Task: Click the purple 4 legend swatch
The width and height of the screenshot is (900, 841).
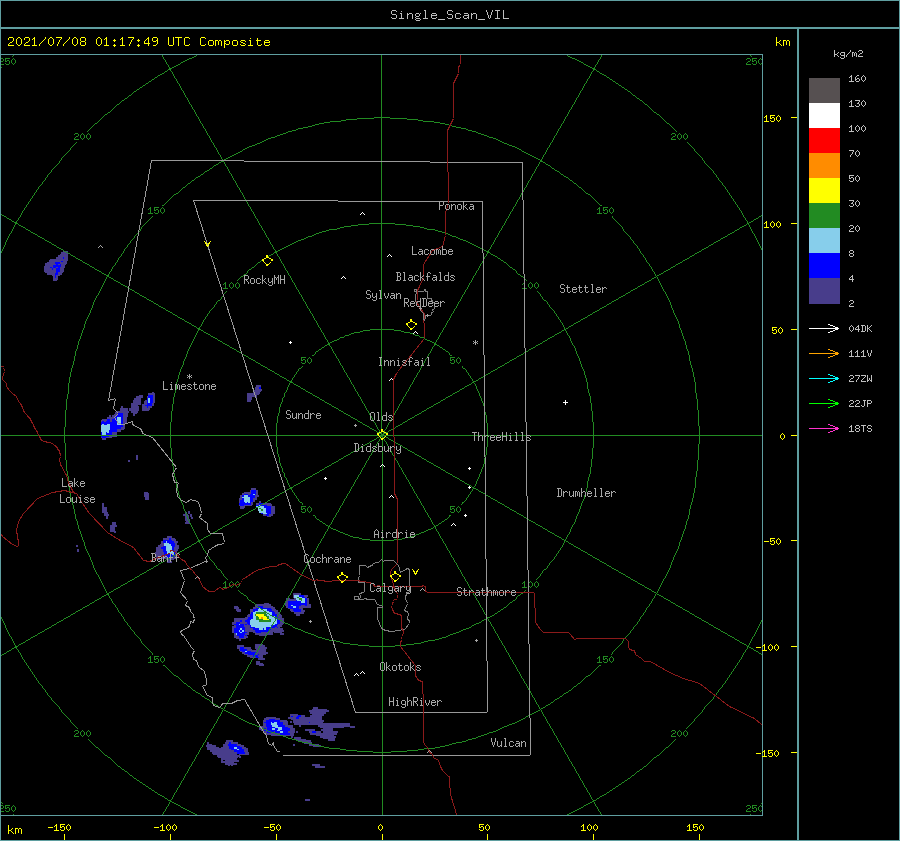Action: pyautogui.click(x=824, y=291)
